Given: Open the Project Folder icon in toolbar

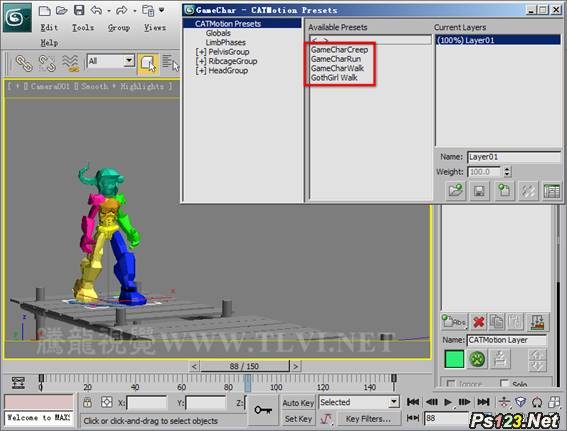Looking at the screenshot, I should tap(148, 11).
